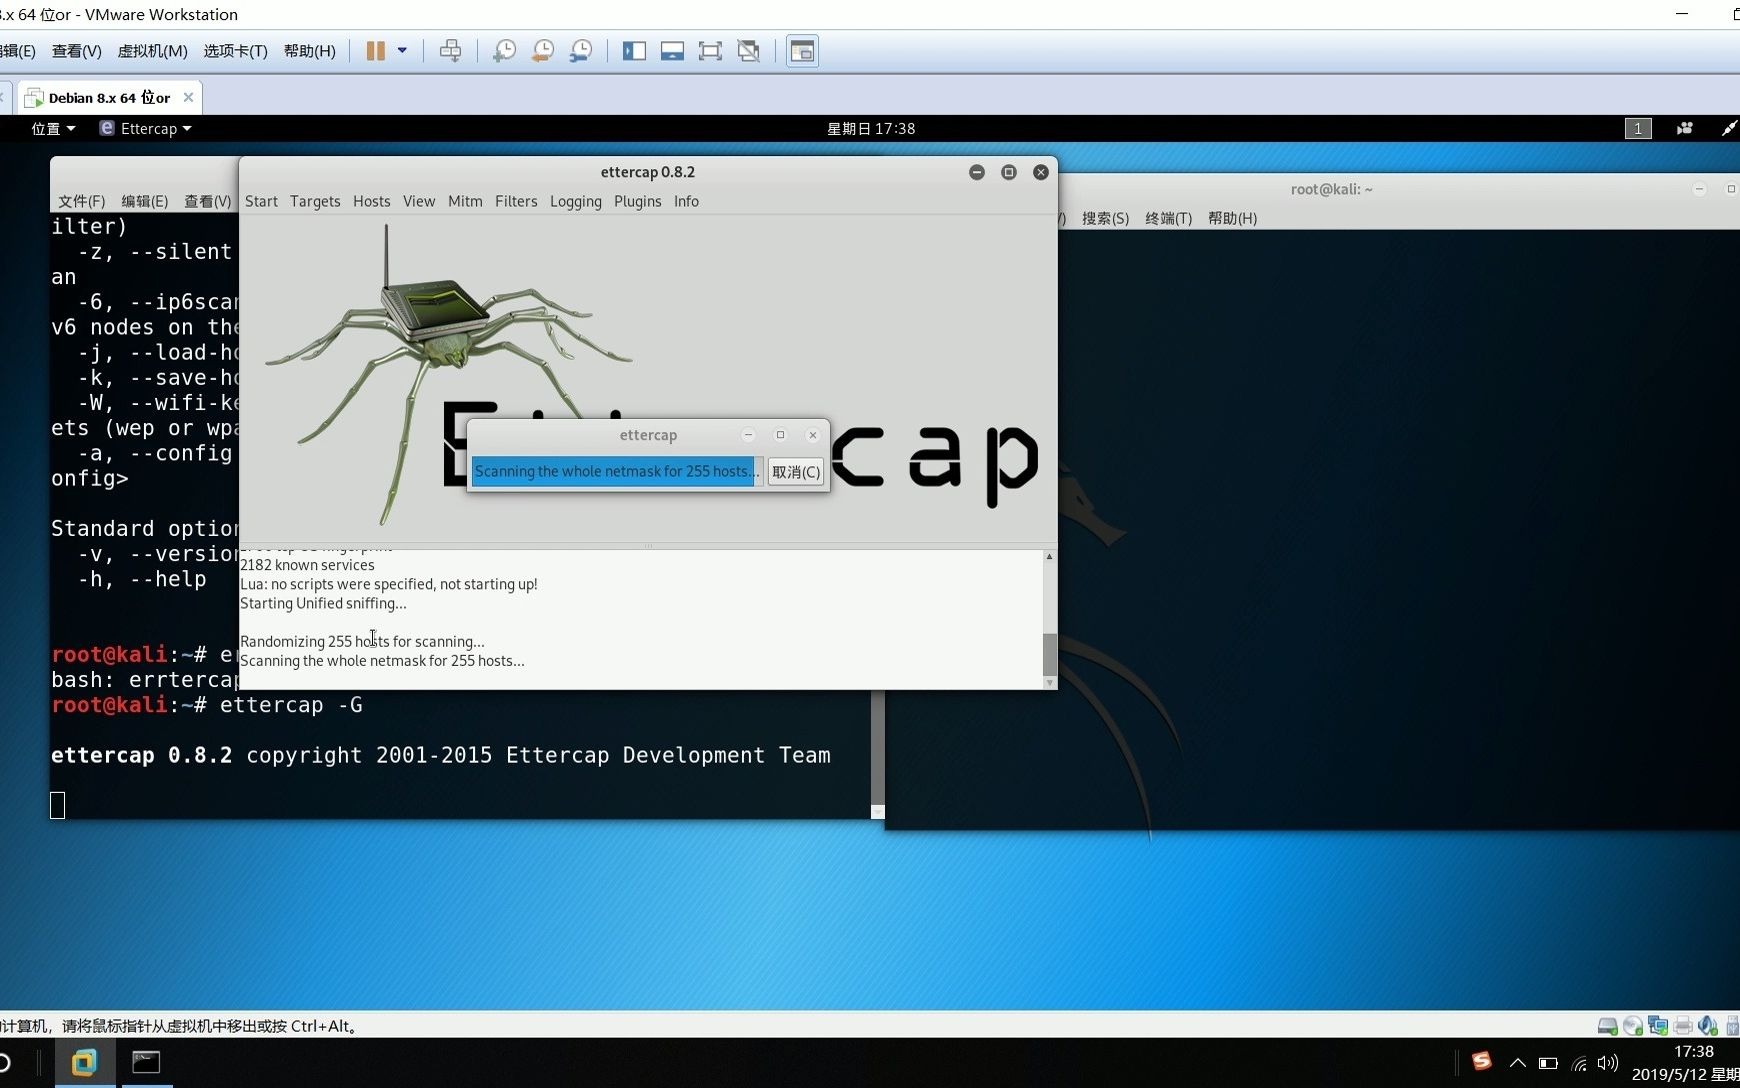The image size is (1740, 1088).
Task: Open the VMware 帮助(H) menu
Action: coord(309,51)
